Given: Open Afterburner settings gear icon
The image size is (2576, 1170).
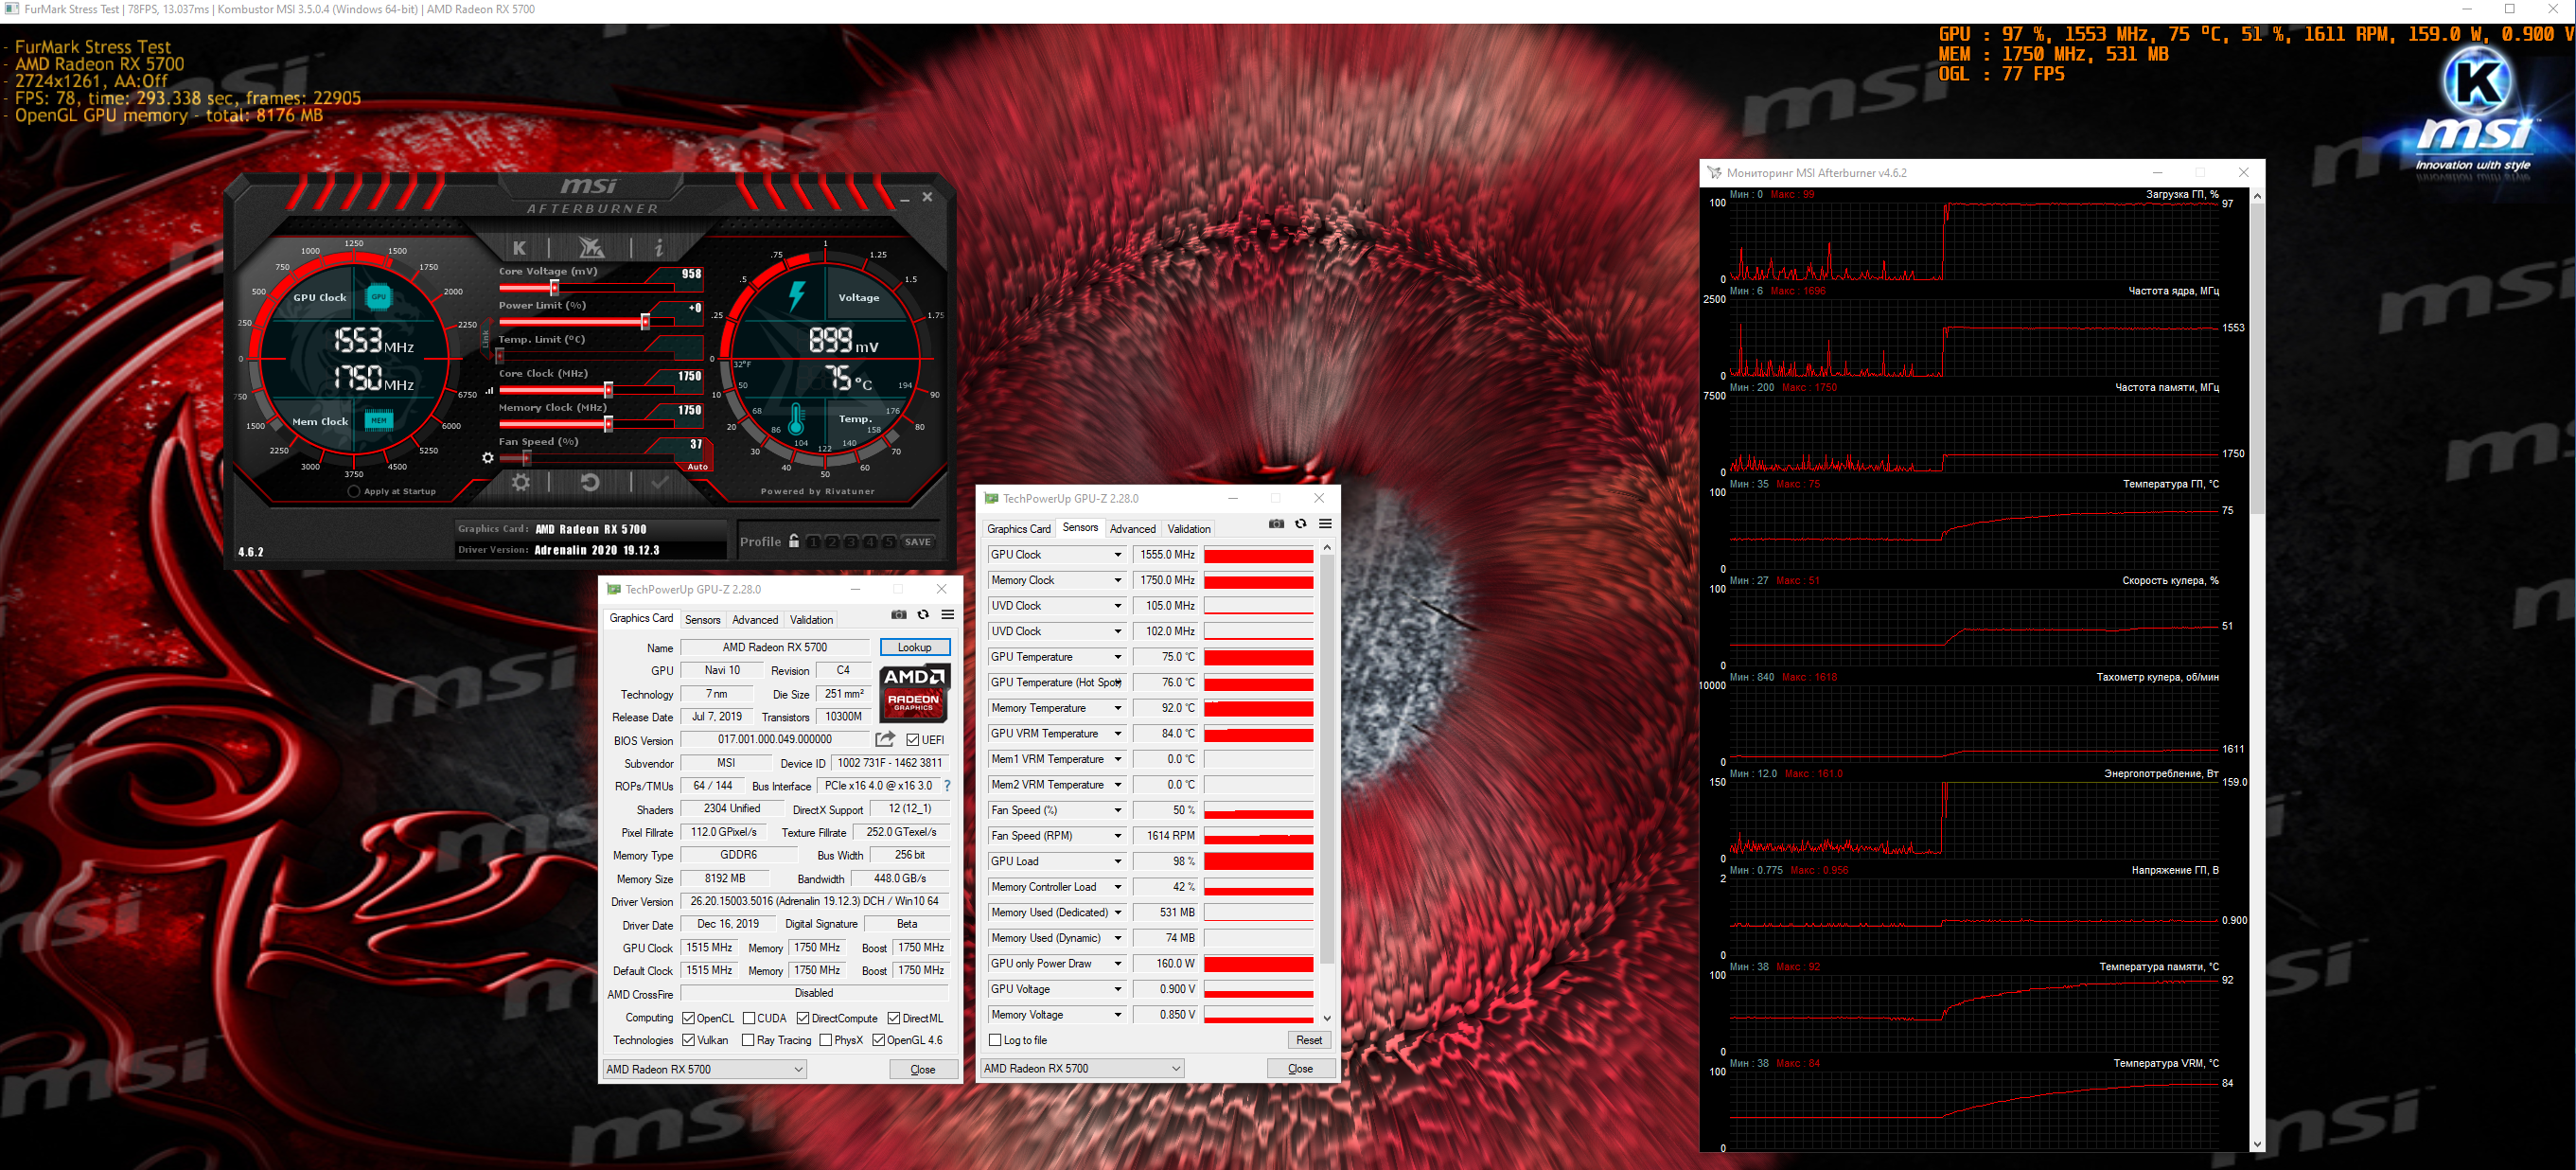Looking at the screenshot, I should 521,482.
